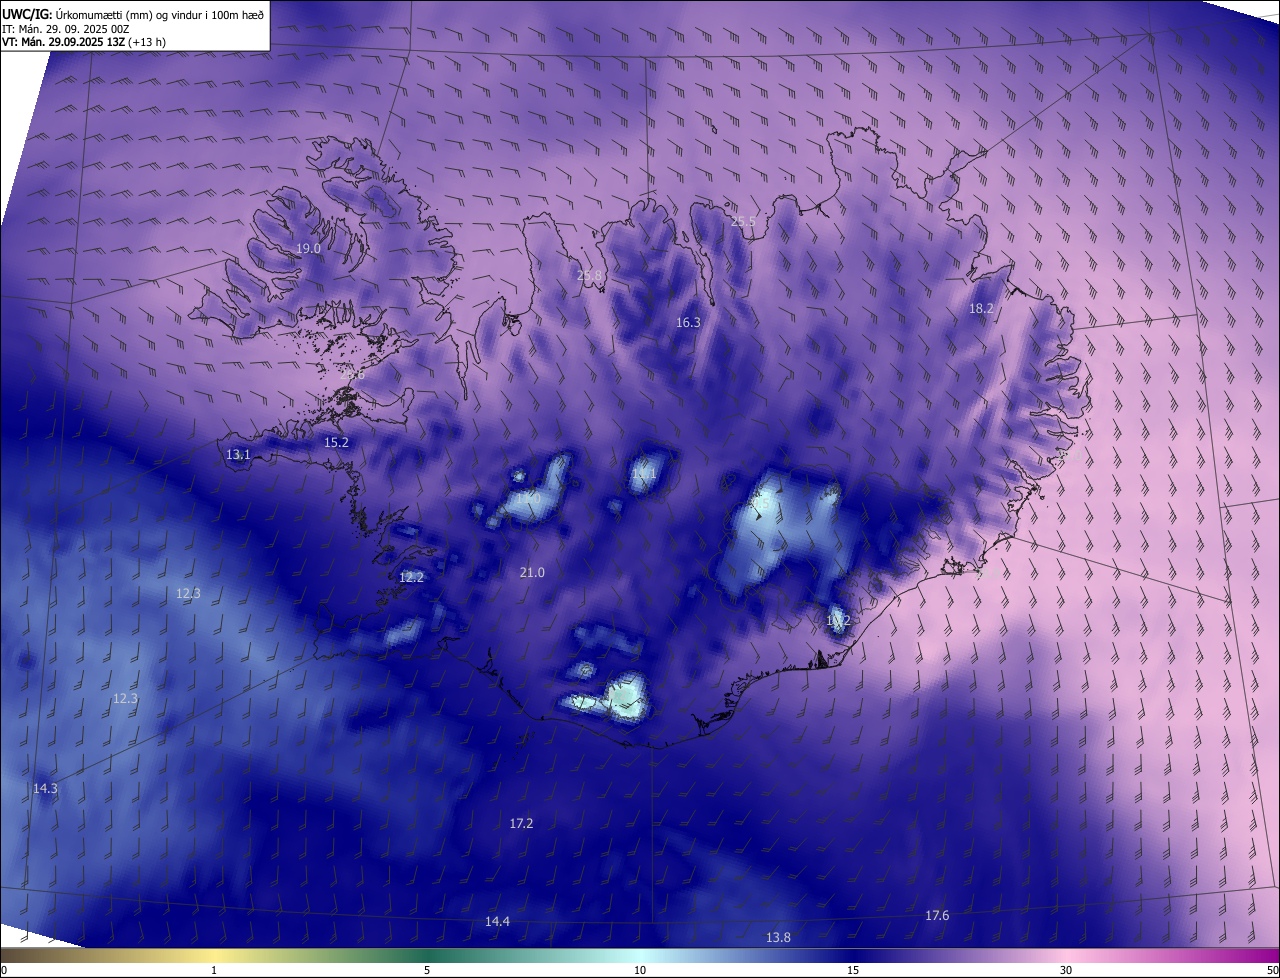Viewport: 1280px width, 978px height.
Task: Click the colorbar tick labeled 10
Action: (640, 970)
